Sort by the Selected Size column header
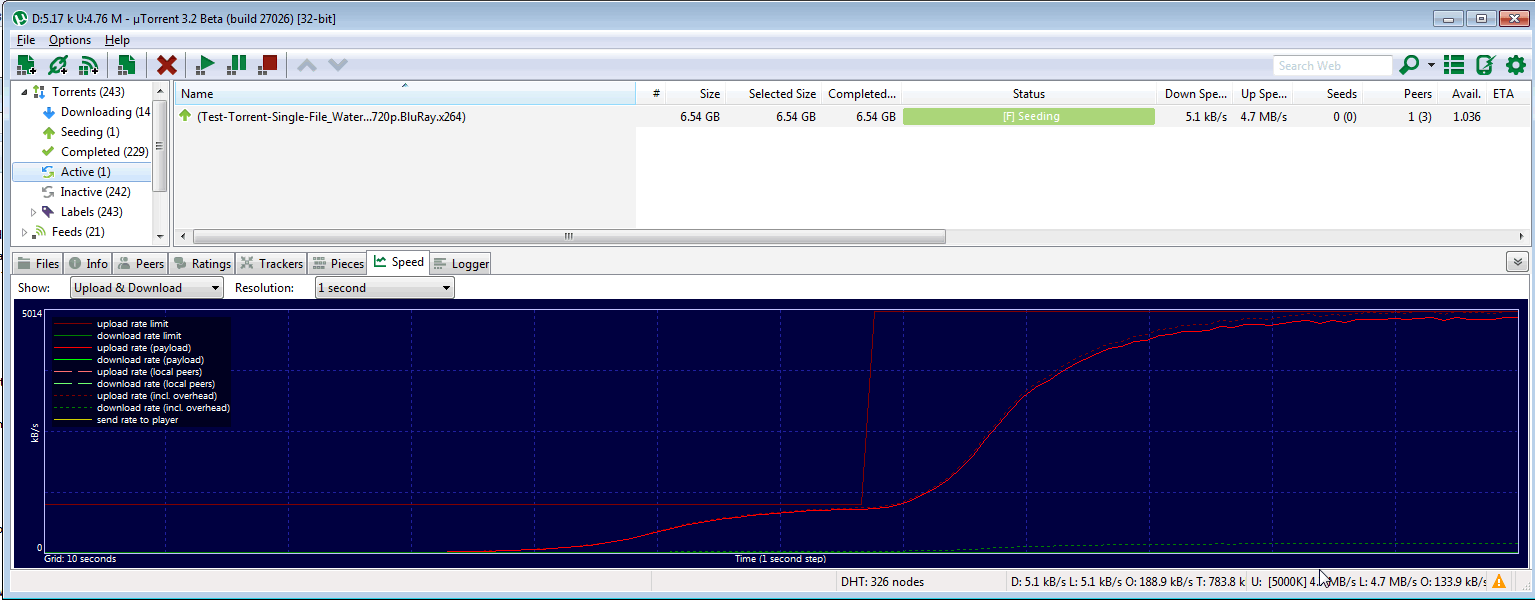The height and width of the screenshot is (600, 1535). (774, 93)
